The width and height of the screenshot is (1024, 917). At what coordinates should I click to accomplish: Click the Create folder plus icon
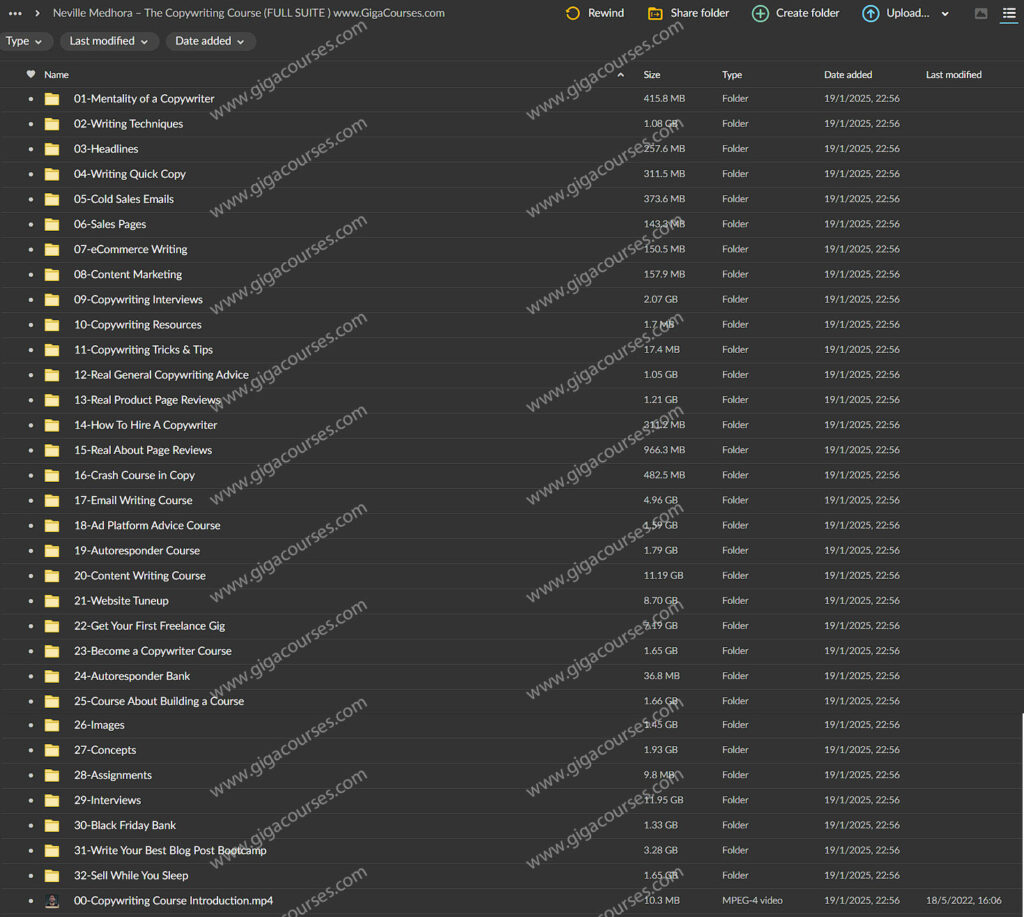click(760, 13)
